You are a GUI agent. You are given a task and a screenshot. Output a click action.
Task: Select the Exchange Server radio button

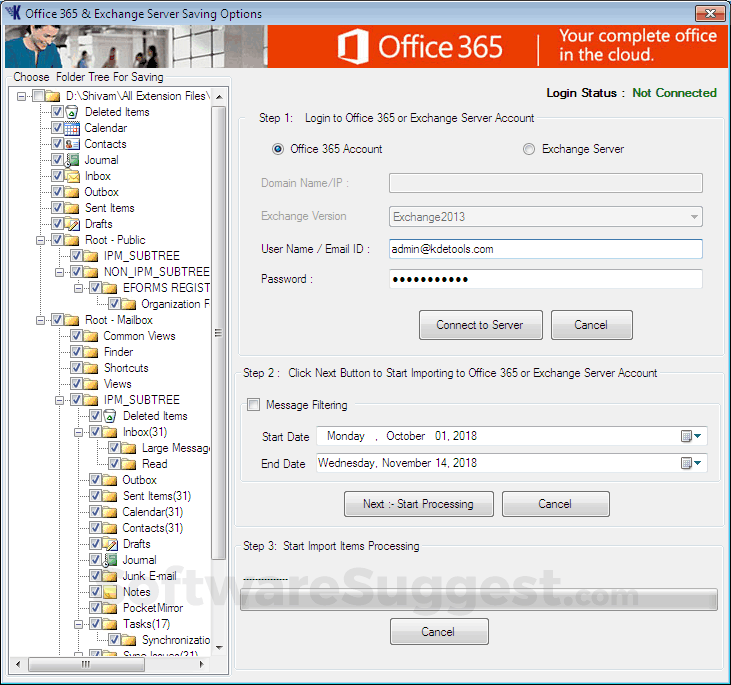[529, 149]
